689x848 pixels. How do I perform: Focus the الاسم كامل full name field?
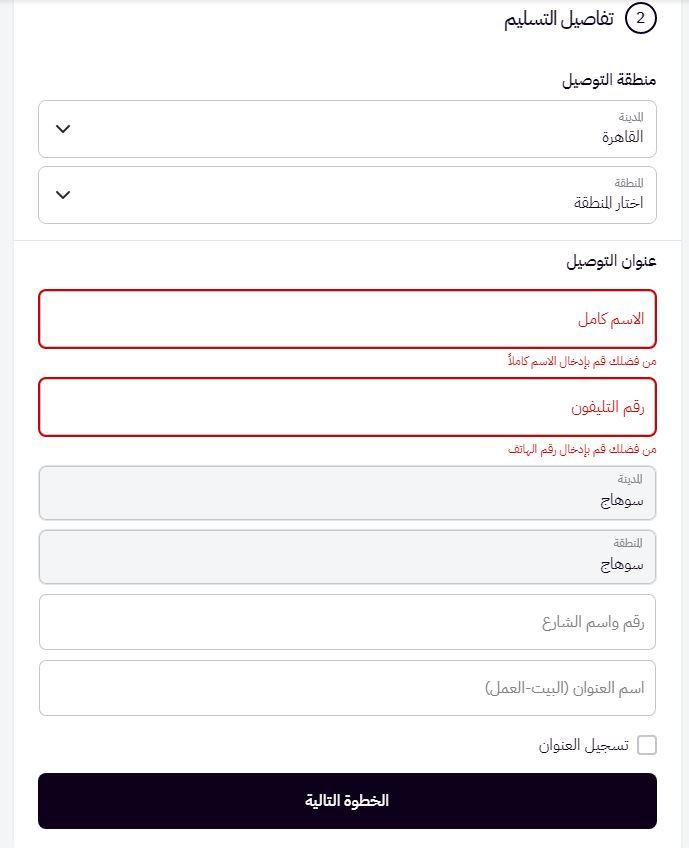tap(347, 319)
